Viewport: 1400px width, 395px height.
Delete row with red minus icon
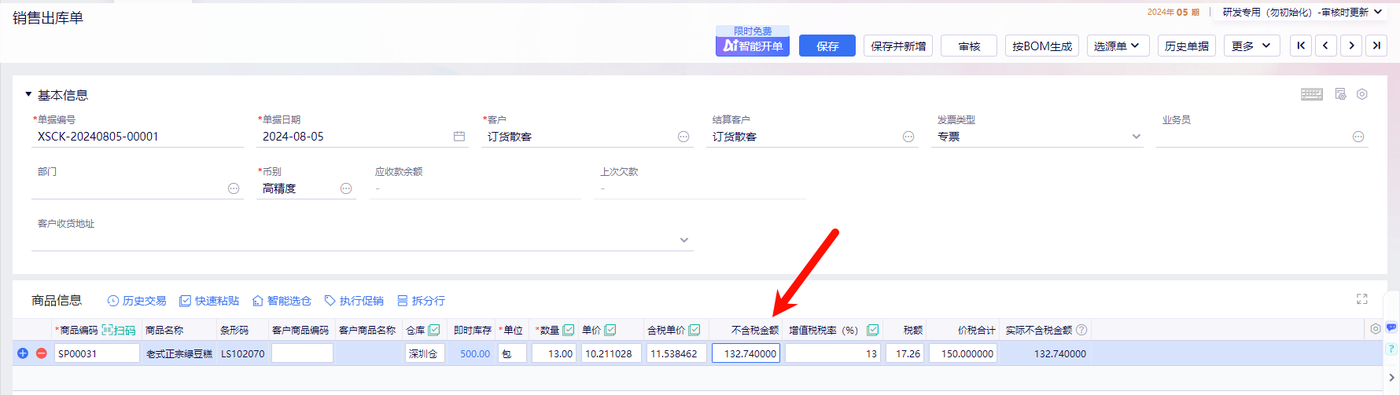(41, 353)
